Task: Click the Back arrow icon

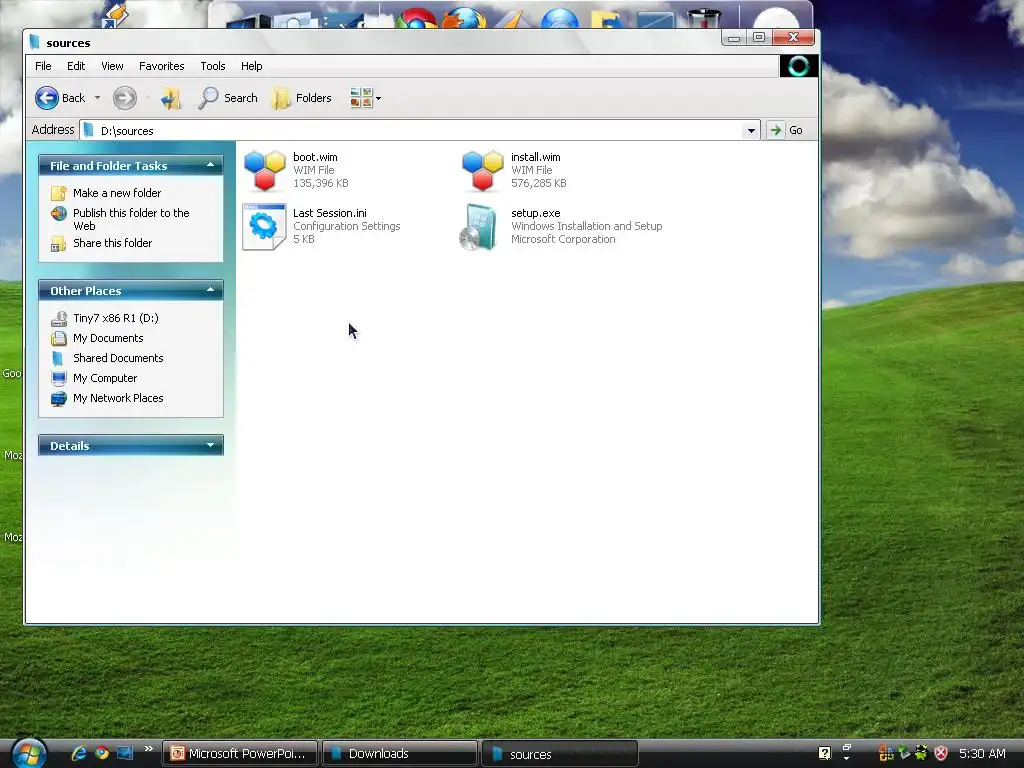Action: click(x=46, y=98)
